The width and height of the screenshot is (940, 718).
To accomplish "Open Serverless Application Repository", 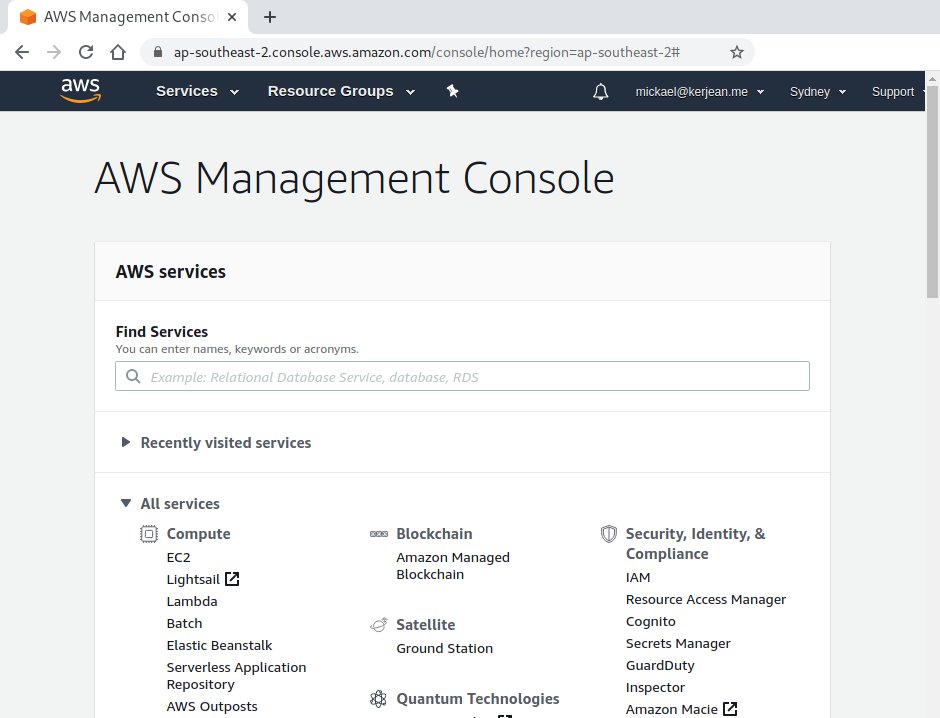I will 236,676.
